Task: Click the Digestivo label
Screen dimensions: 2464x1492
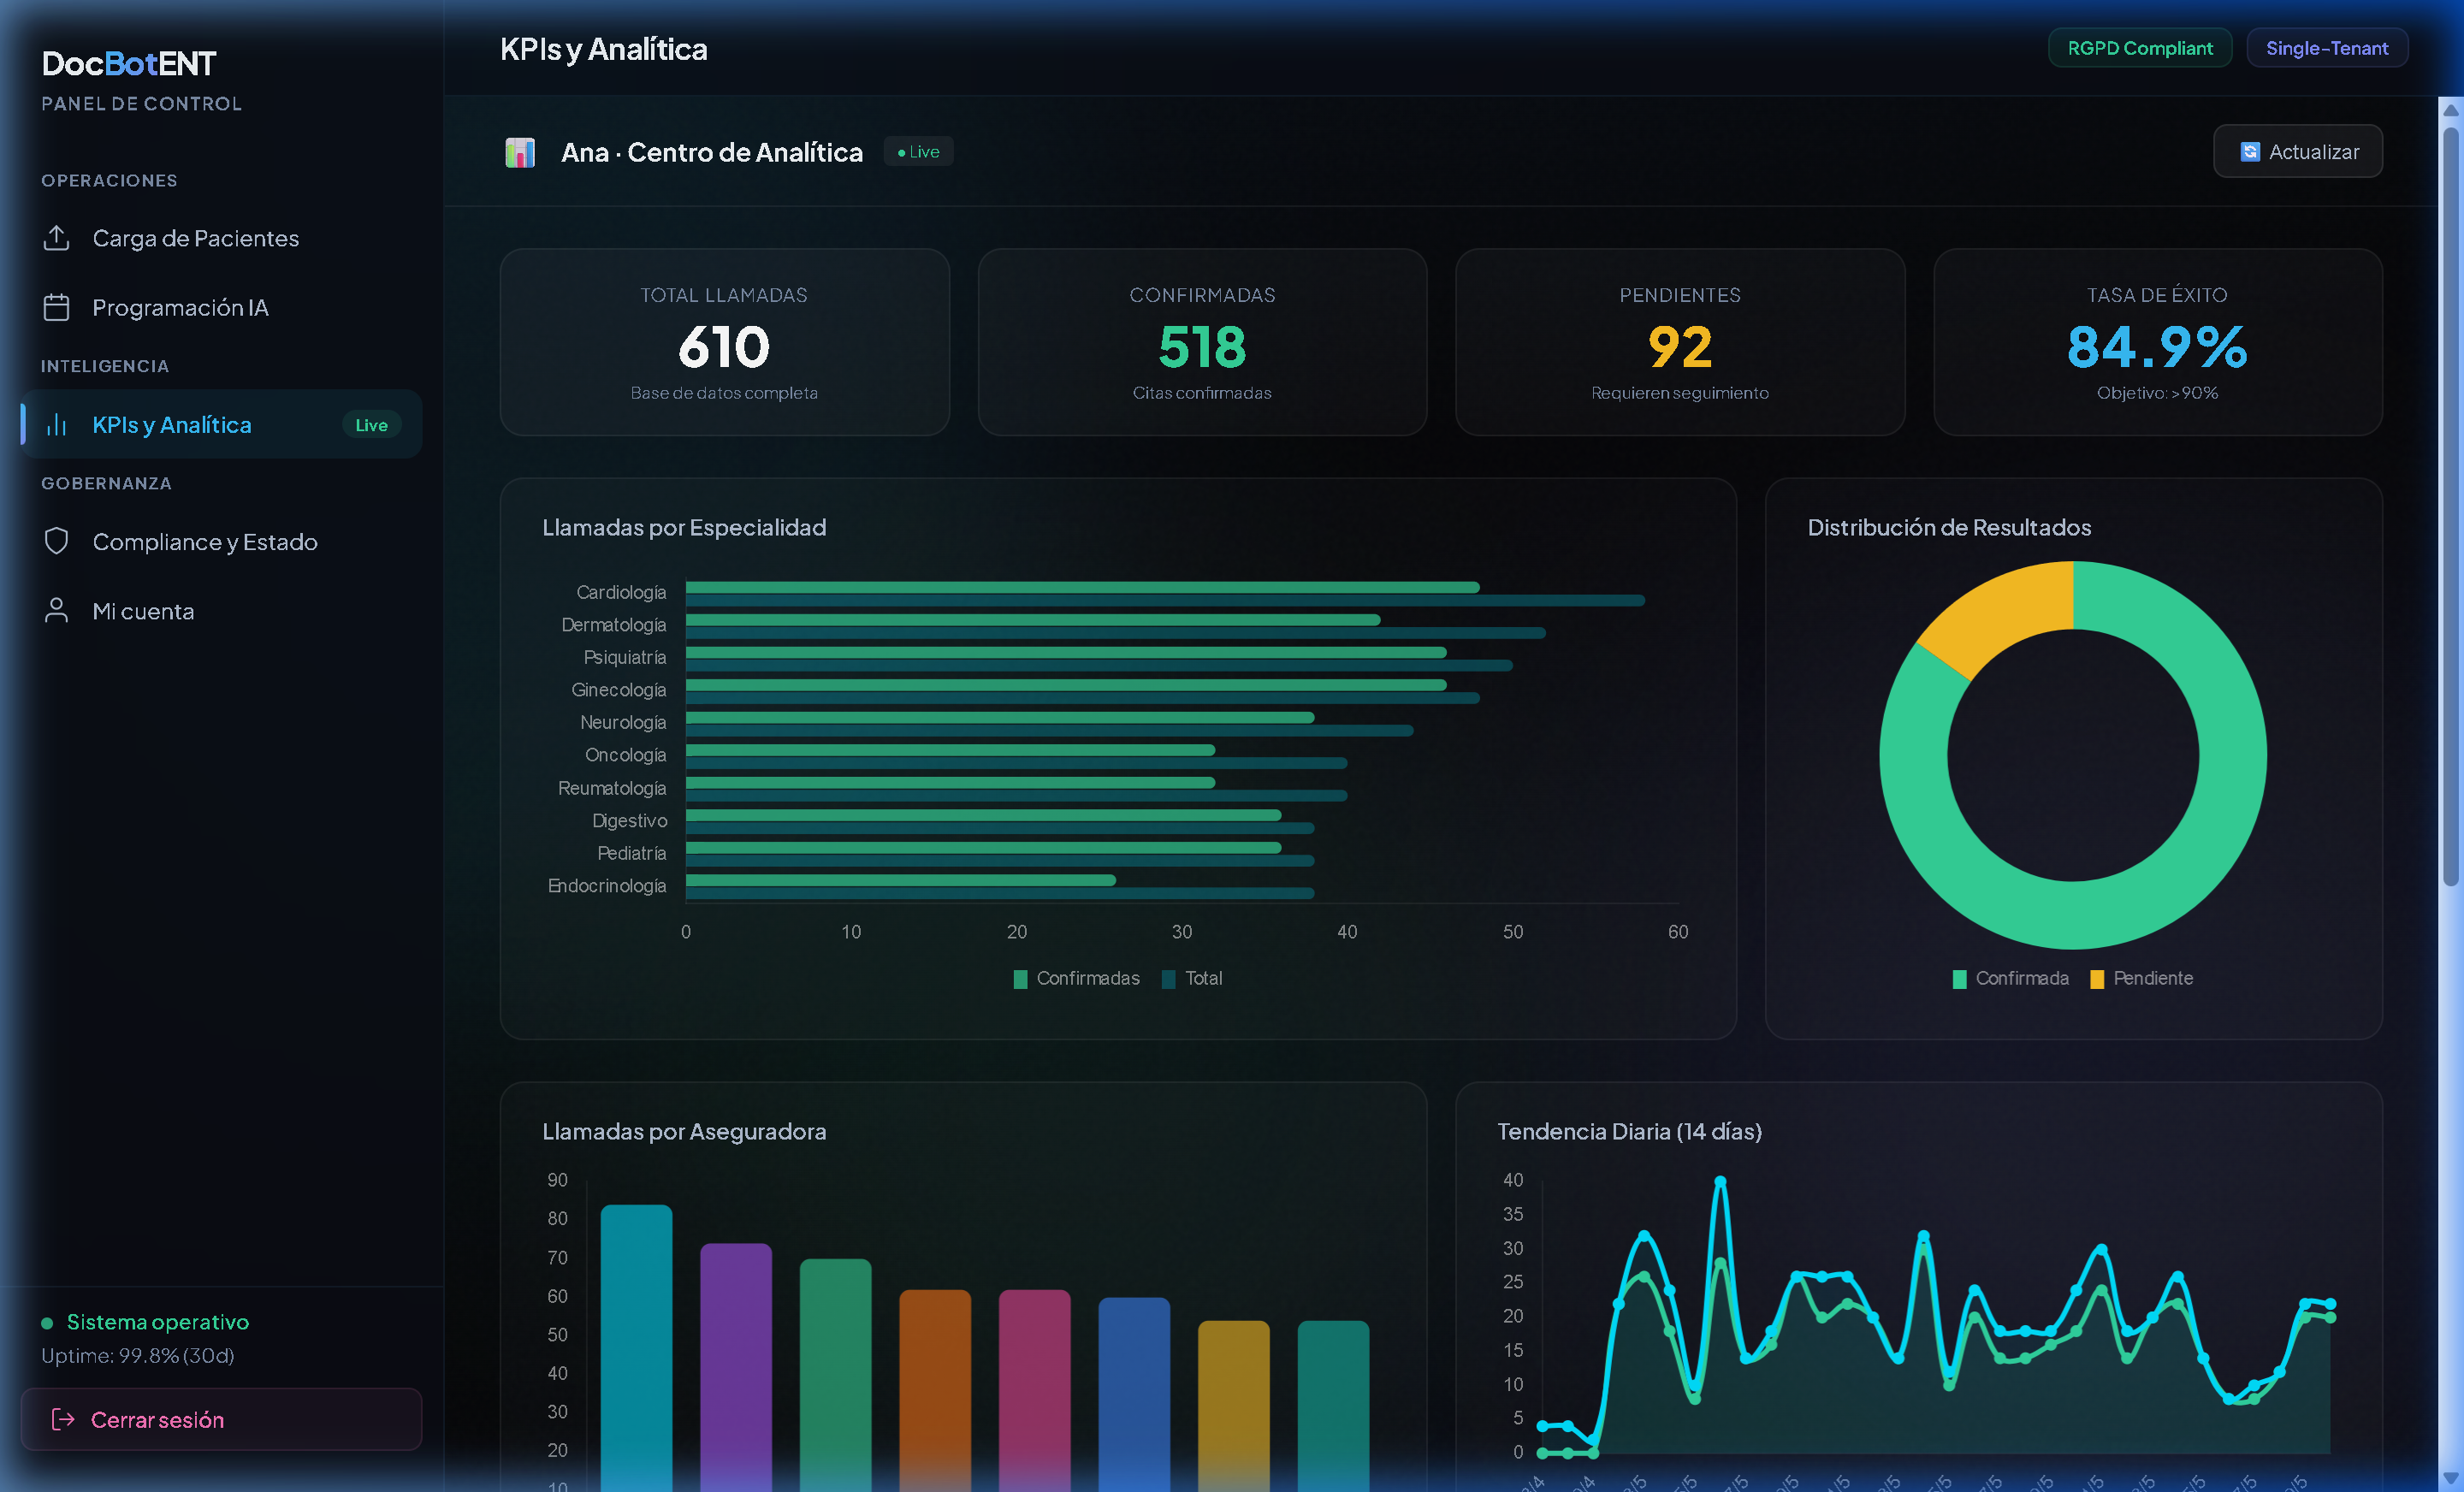Action: click(629, 820)
